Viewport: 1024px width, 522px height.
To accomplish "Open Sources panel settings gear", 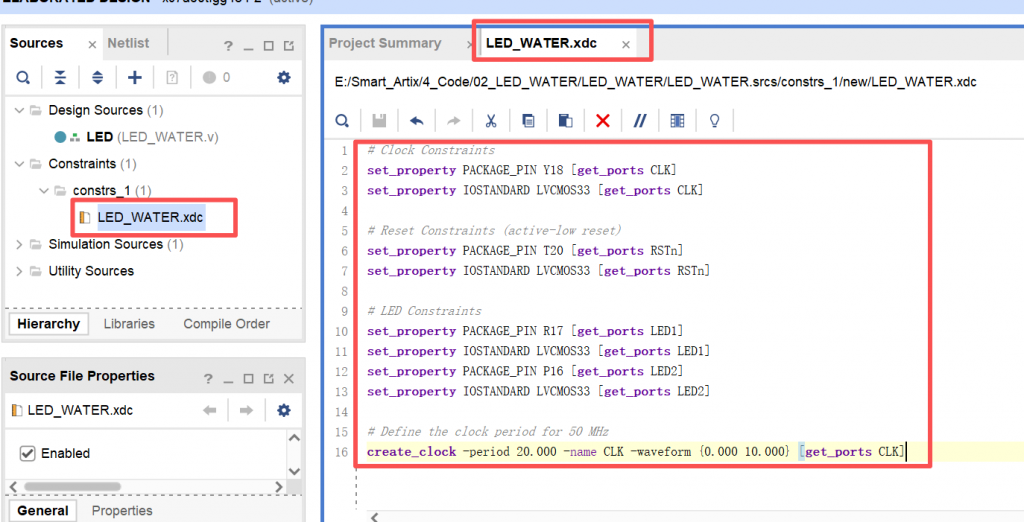I will pyautogui.click(x=283, y=78).
